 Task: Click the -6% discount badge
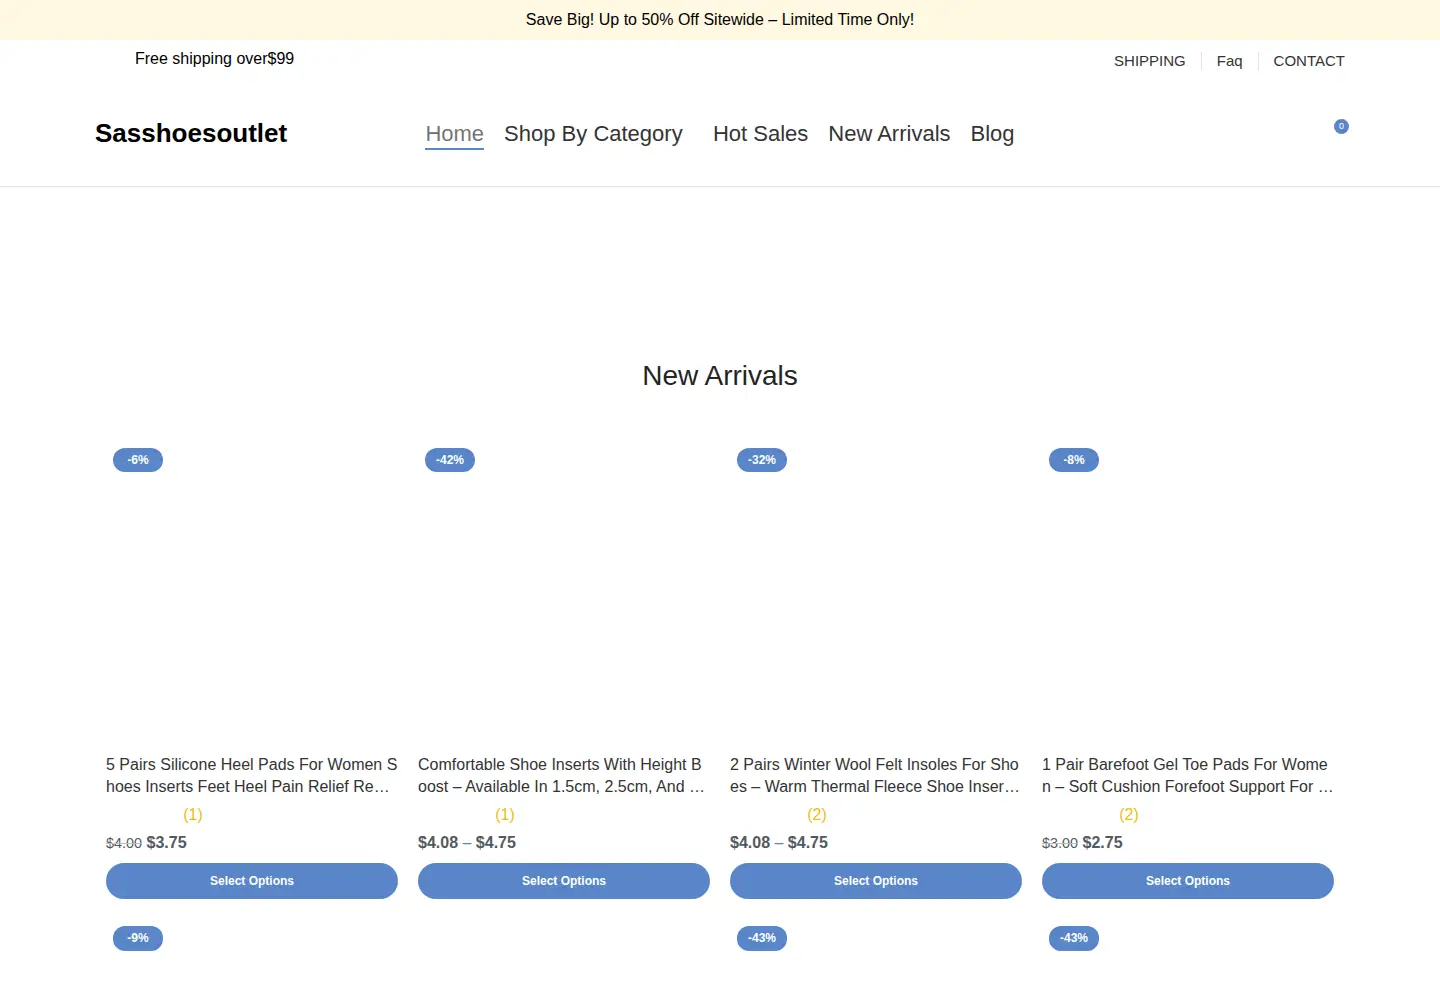tap(138, 460)
